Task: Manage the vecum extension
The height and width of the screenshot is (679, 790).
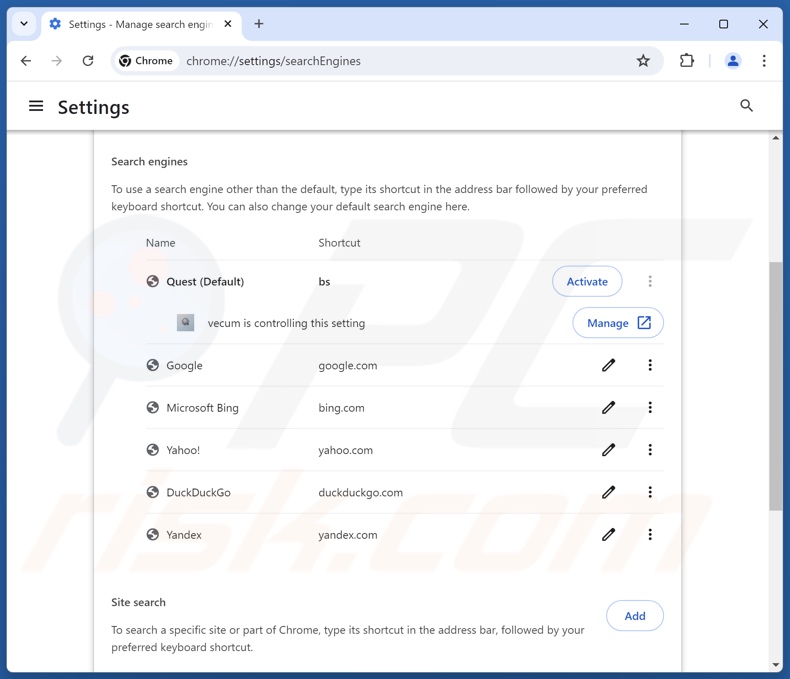Action: point(618,323)
